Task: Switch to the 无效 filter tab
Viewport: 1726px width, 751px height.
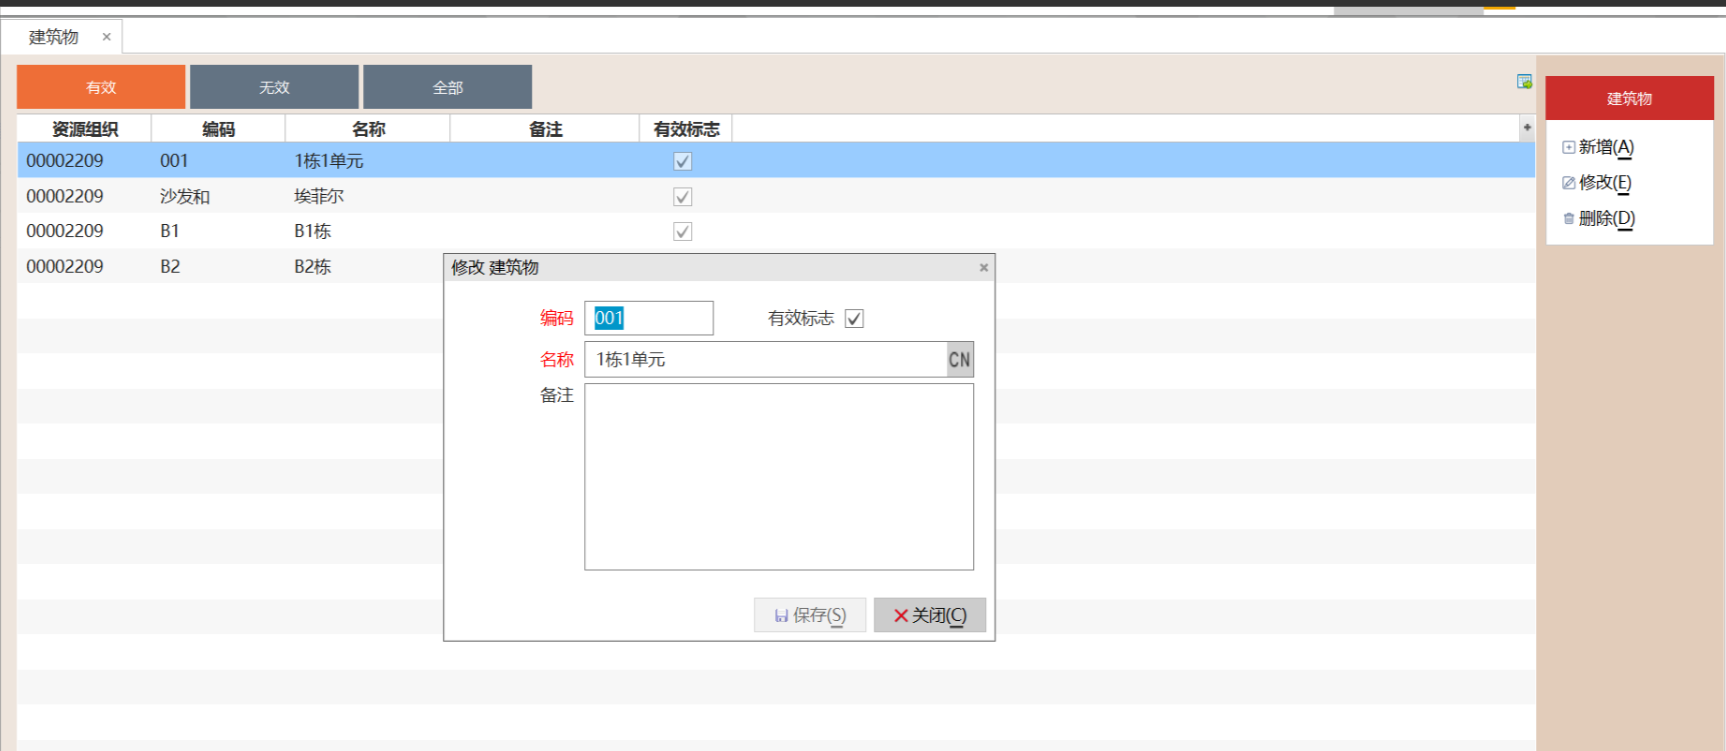Action: (274, 87)
